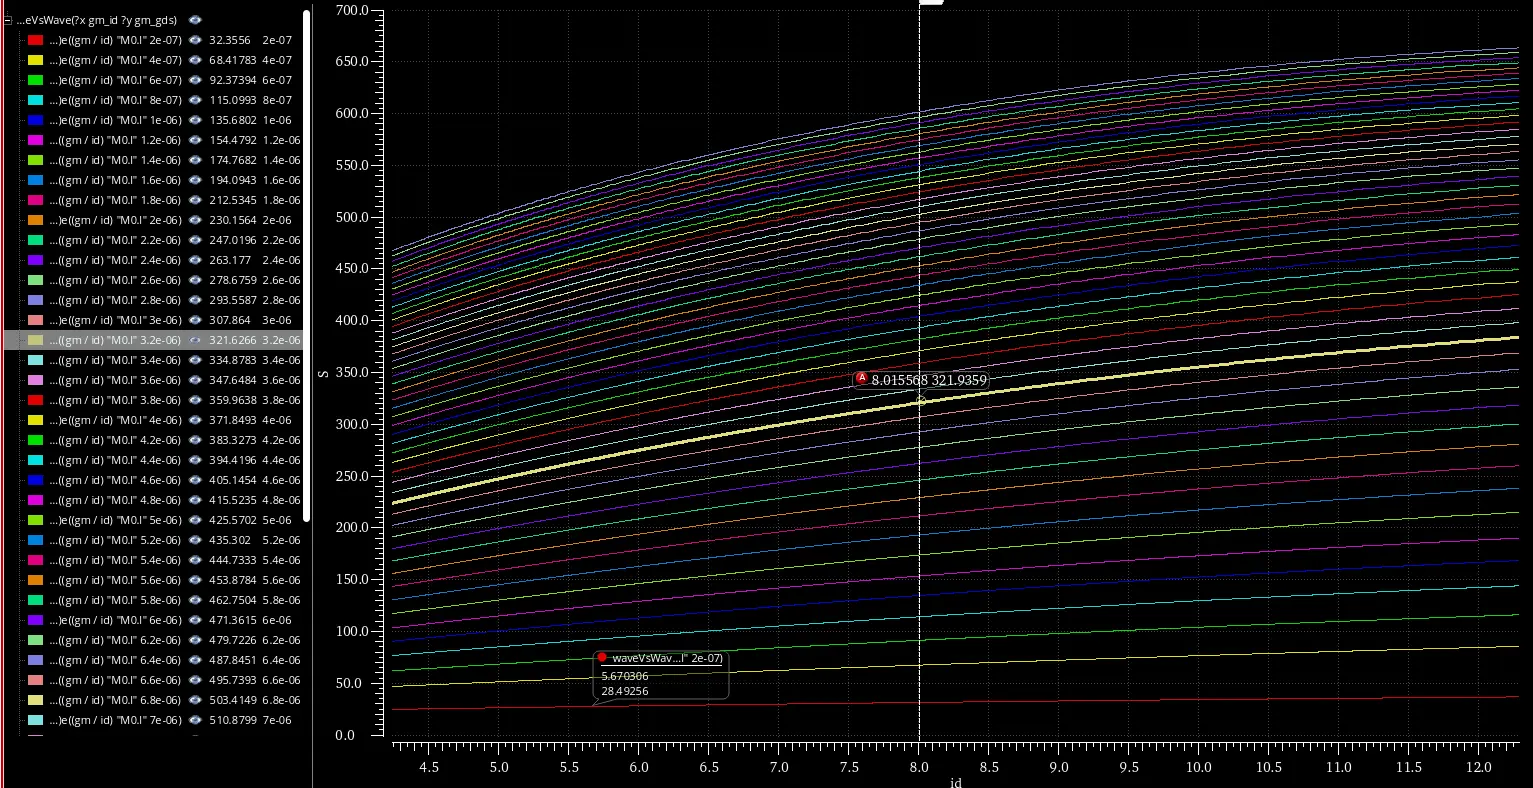Click the 700.0 tick on the y-axis

point(352,10)
